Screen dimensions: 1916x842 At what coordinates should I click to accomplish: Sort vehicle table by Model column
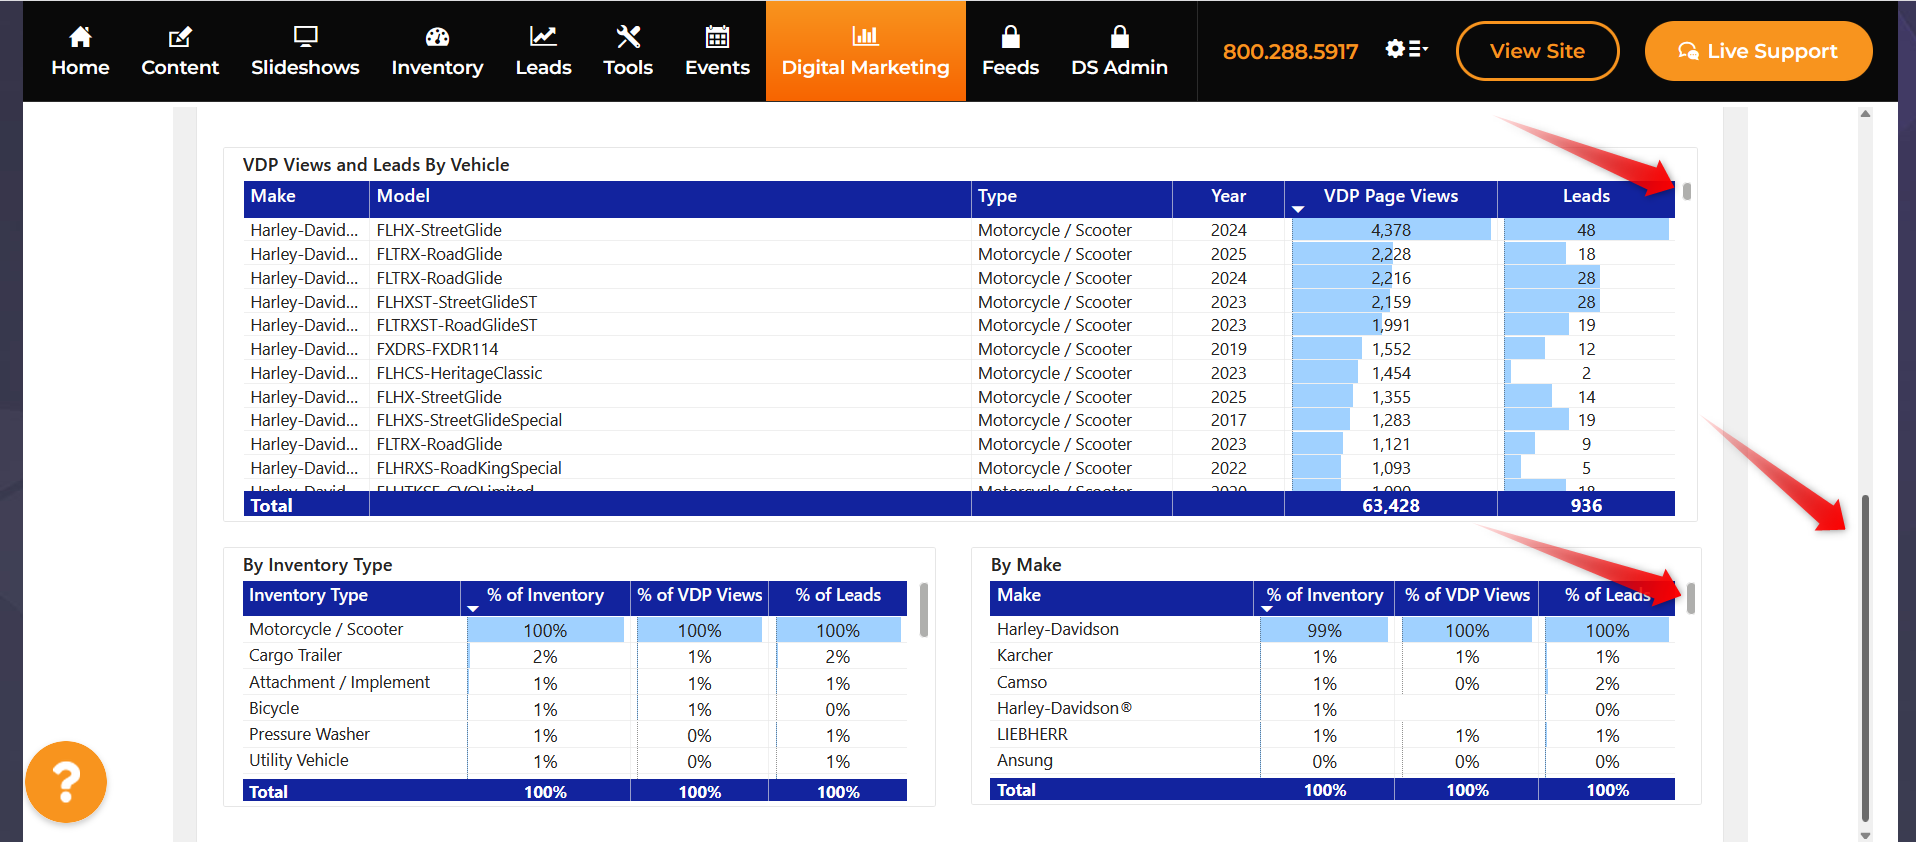pos(670,197)
